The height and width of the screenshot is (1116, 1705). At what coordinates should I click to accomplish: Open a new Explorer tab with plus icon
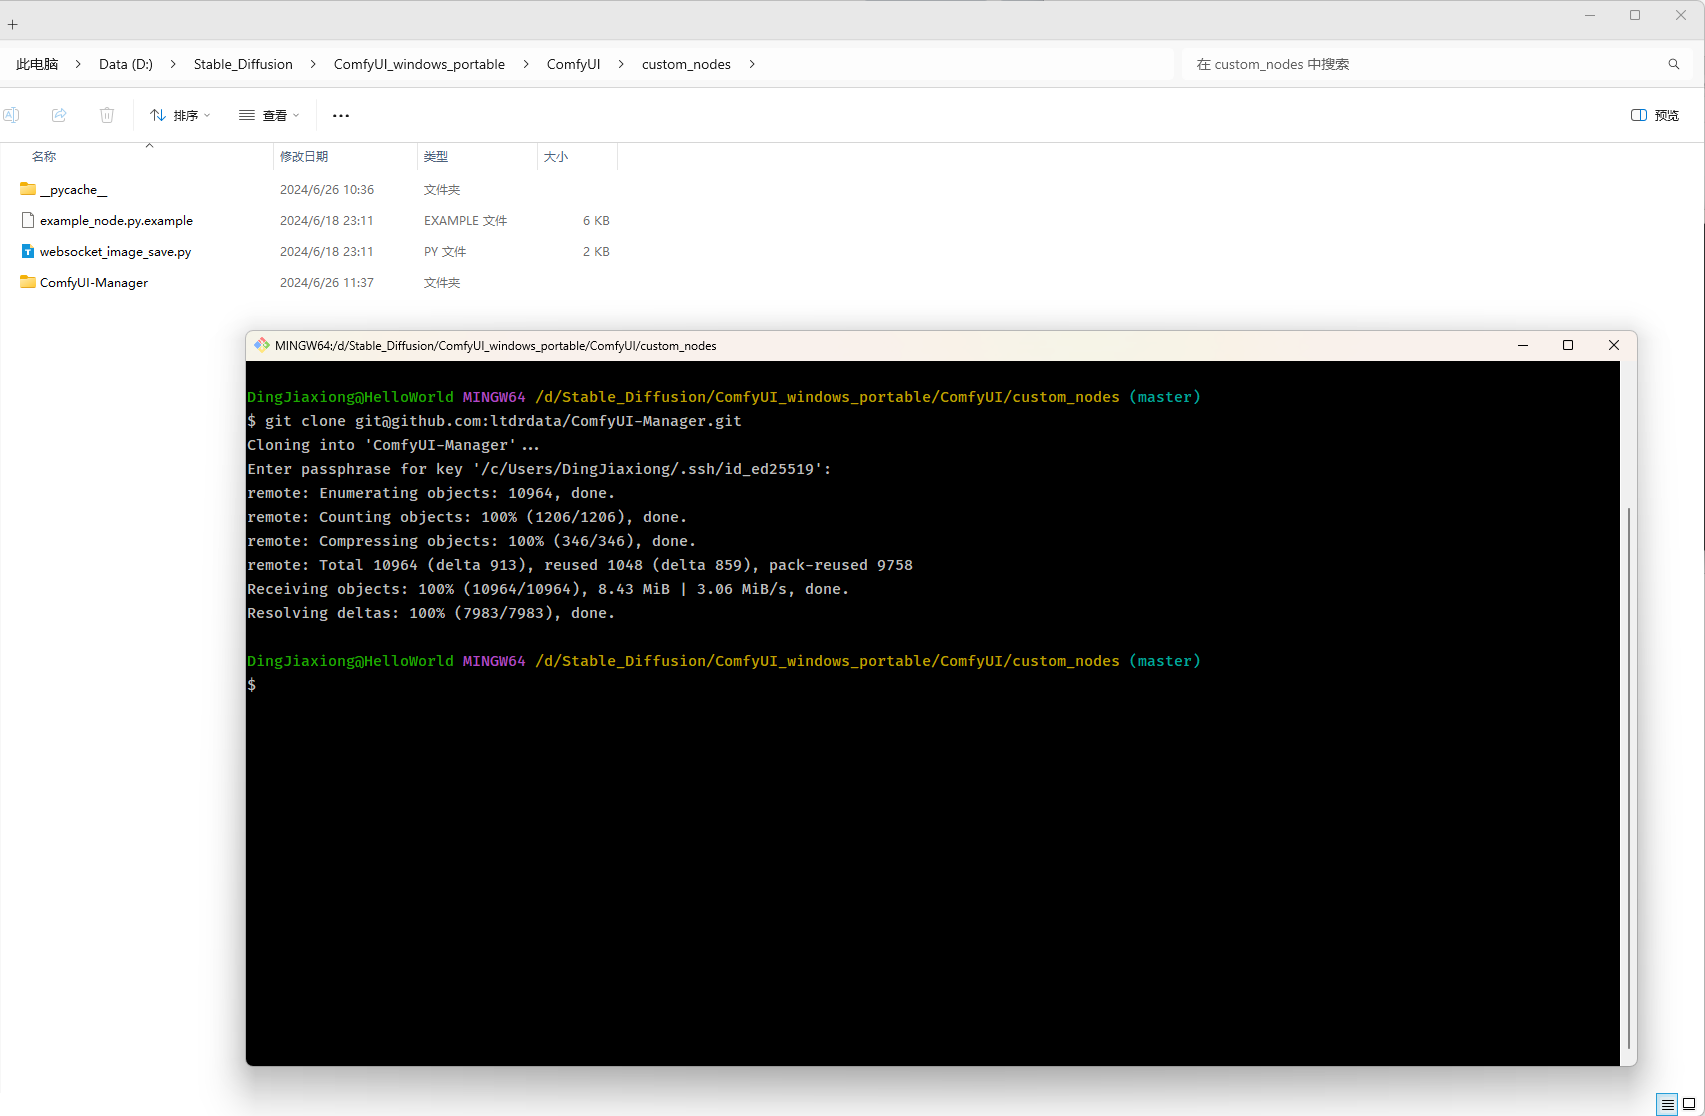point(13,24)
